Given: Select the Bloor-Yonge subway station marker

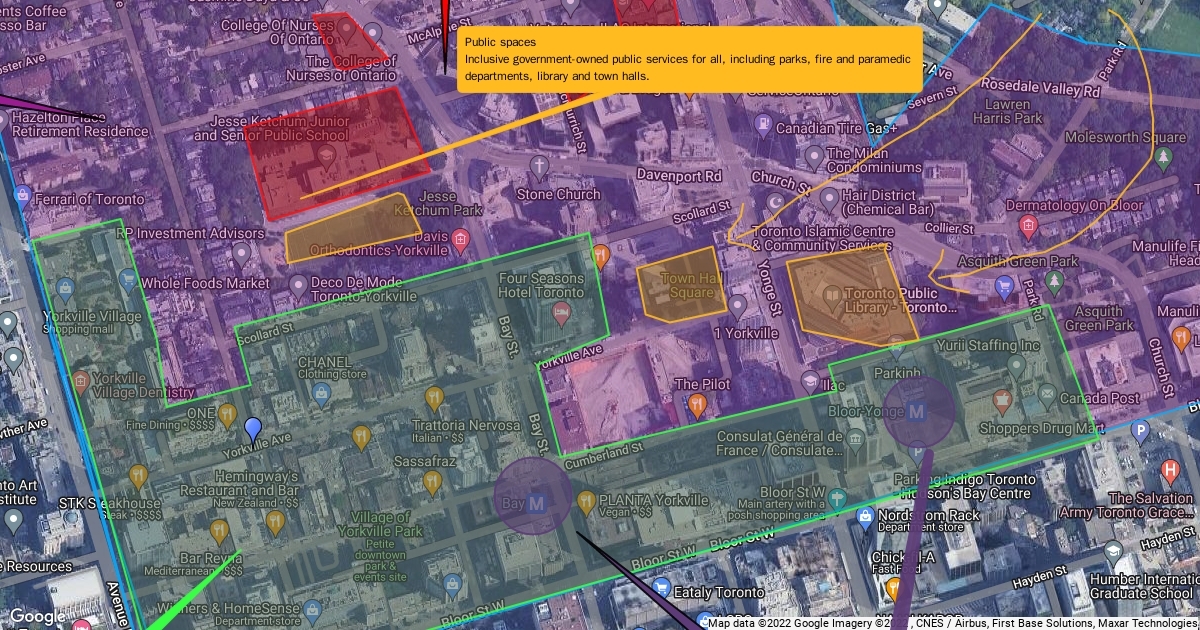Looking at the screenshot, I should (917, 411).
